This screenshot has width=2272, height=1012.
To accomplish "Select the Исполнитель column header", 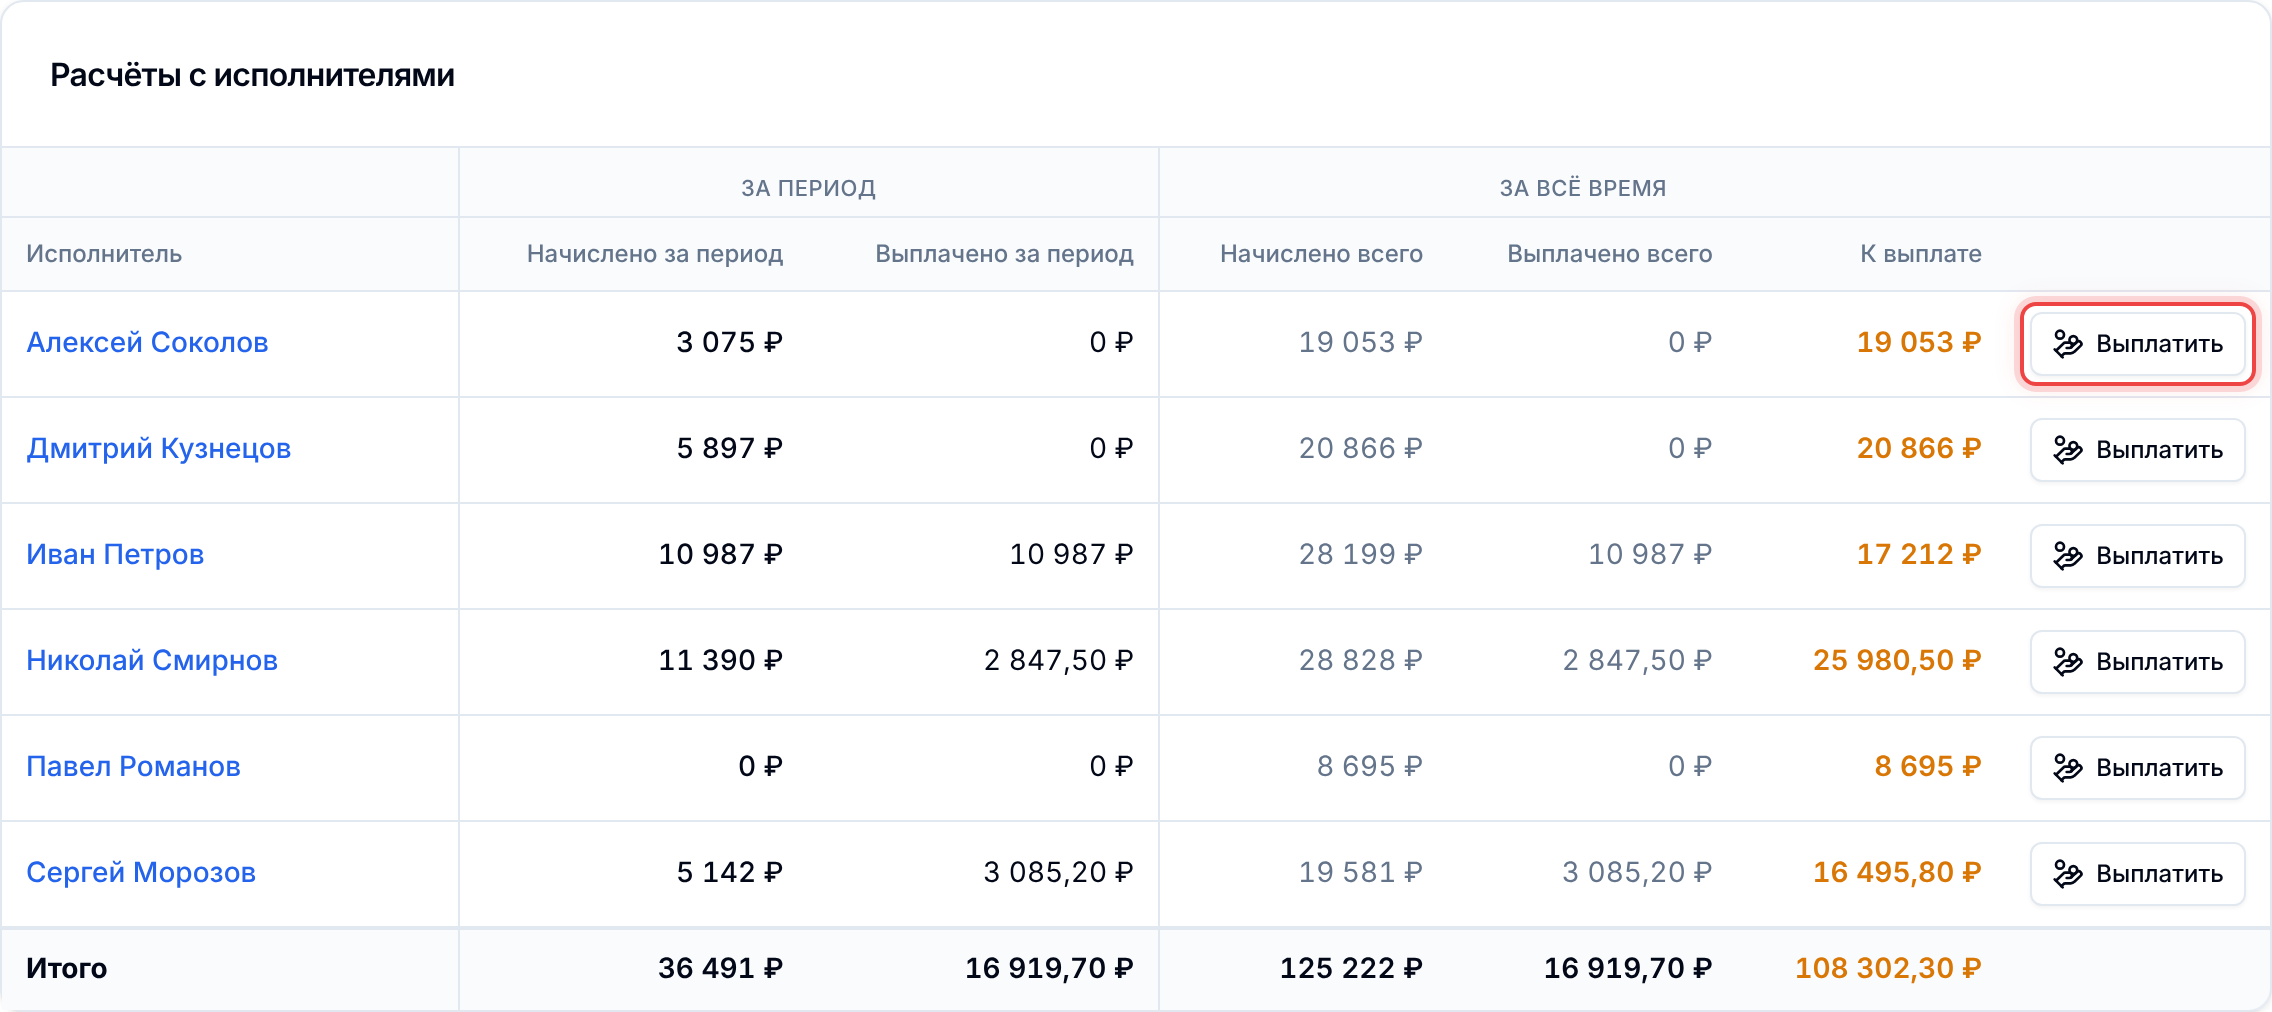I will (104, 254).
